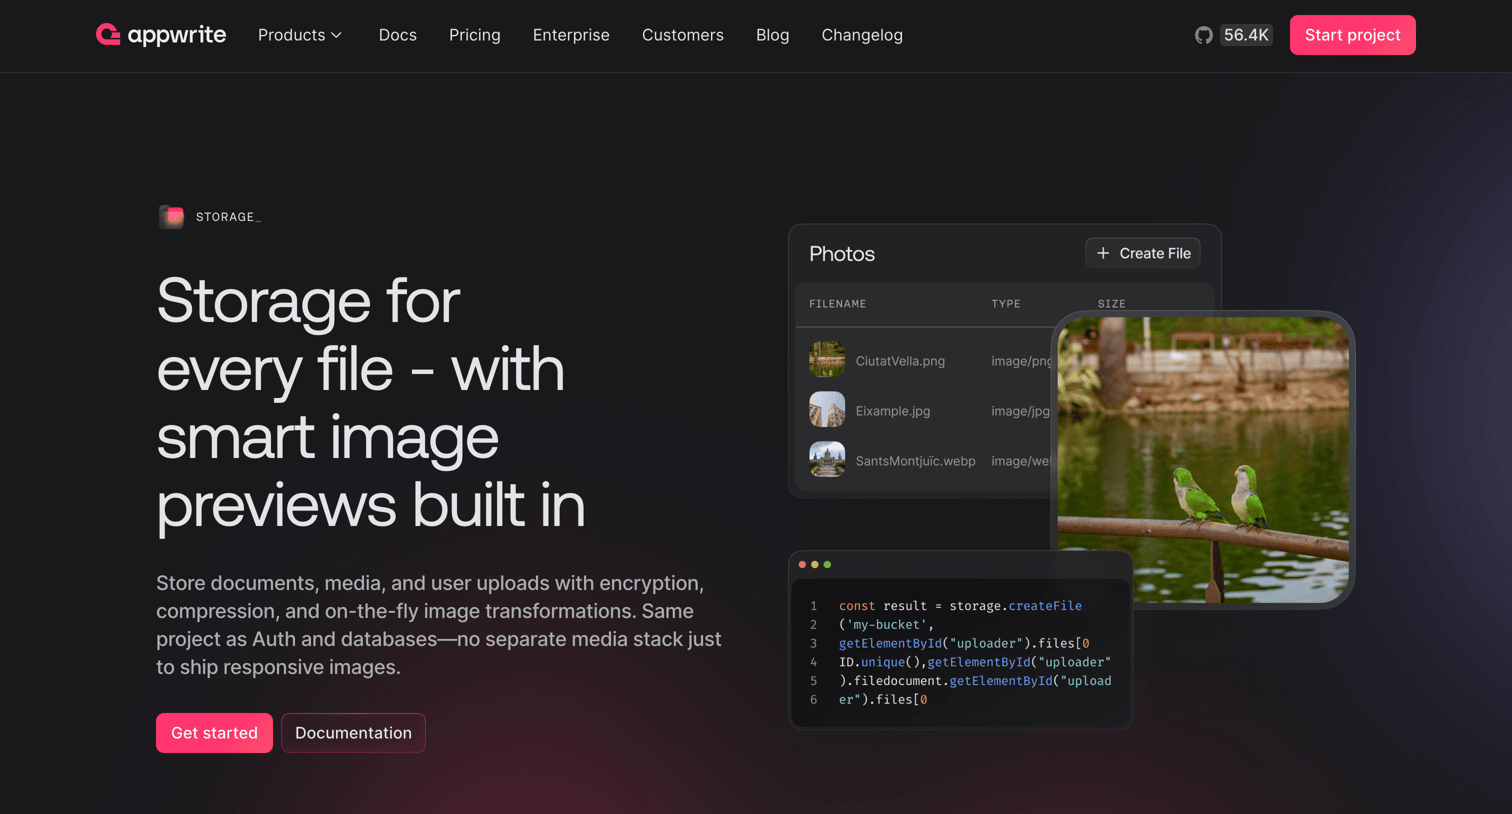The height and width of the screenshot is (814, 1512).
Task: Open the SantsMontjuïc.webp thumbnail
Action: (x=827, y=460)
